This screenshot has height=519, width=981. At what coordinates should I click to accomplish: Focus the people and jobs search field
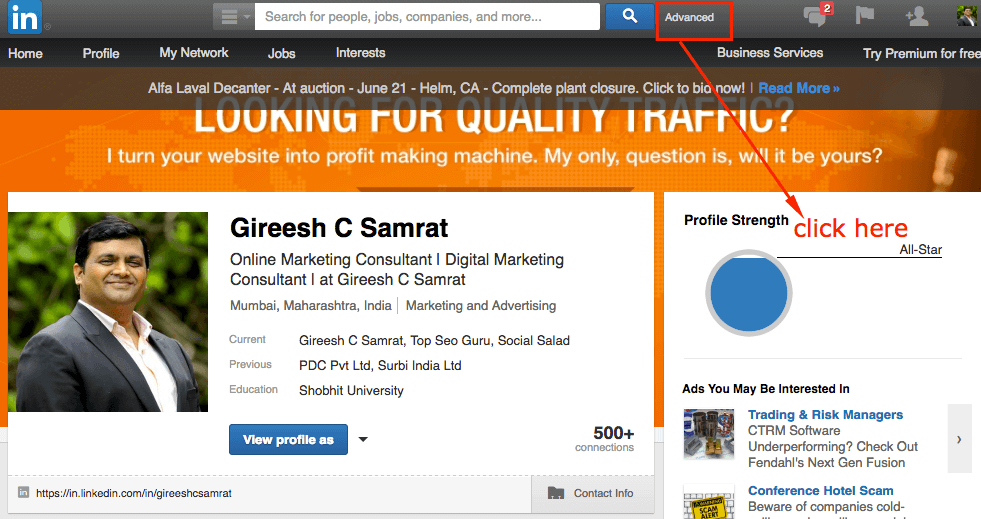coord(427,17)
